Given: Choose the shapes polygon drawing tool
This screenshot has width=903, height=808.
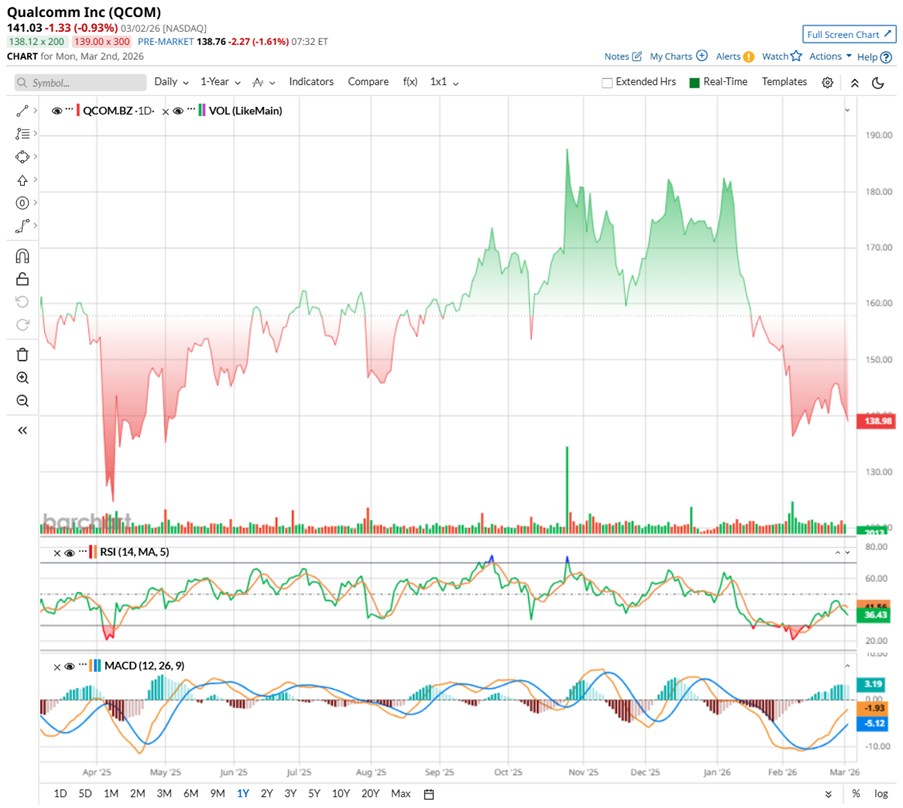Looking at the screenshot, I should pyautogui.click(x=22, y=157).
